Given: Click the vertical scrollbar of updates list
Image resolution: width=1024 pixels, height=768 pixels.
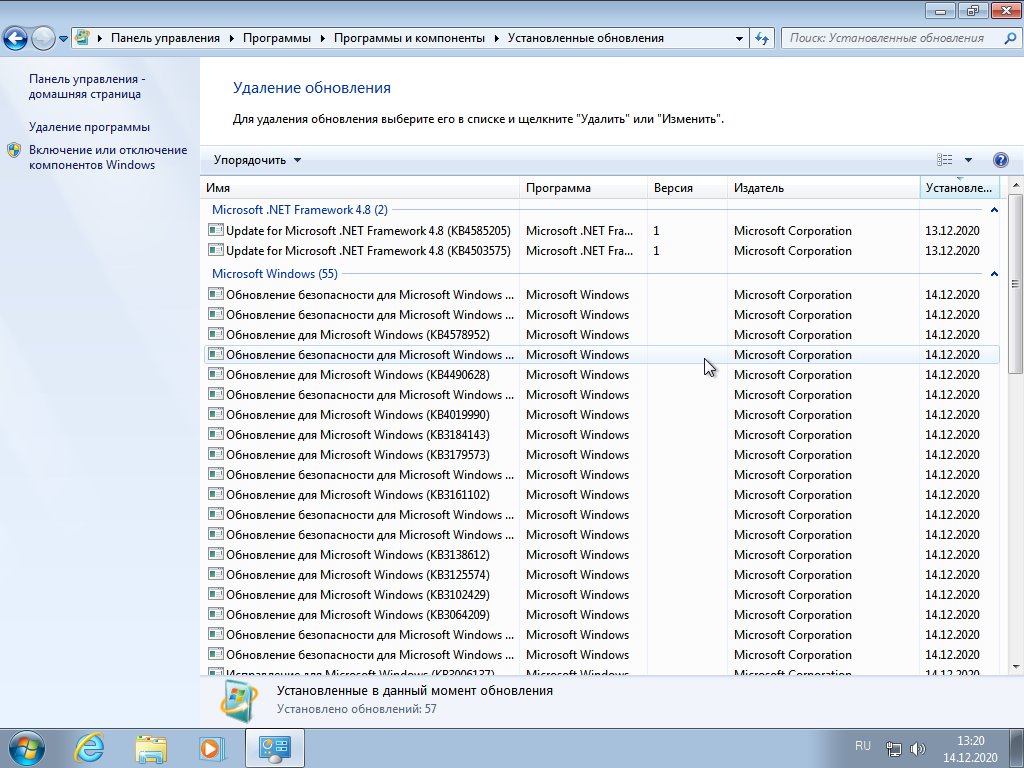Looking at the screenshot, I should click(x=1015, y=450).
